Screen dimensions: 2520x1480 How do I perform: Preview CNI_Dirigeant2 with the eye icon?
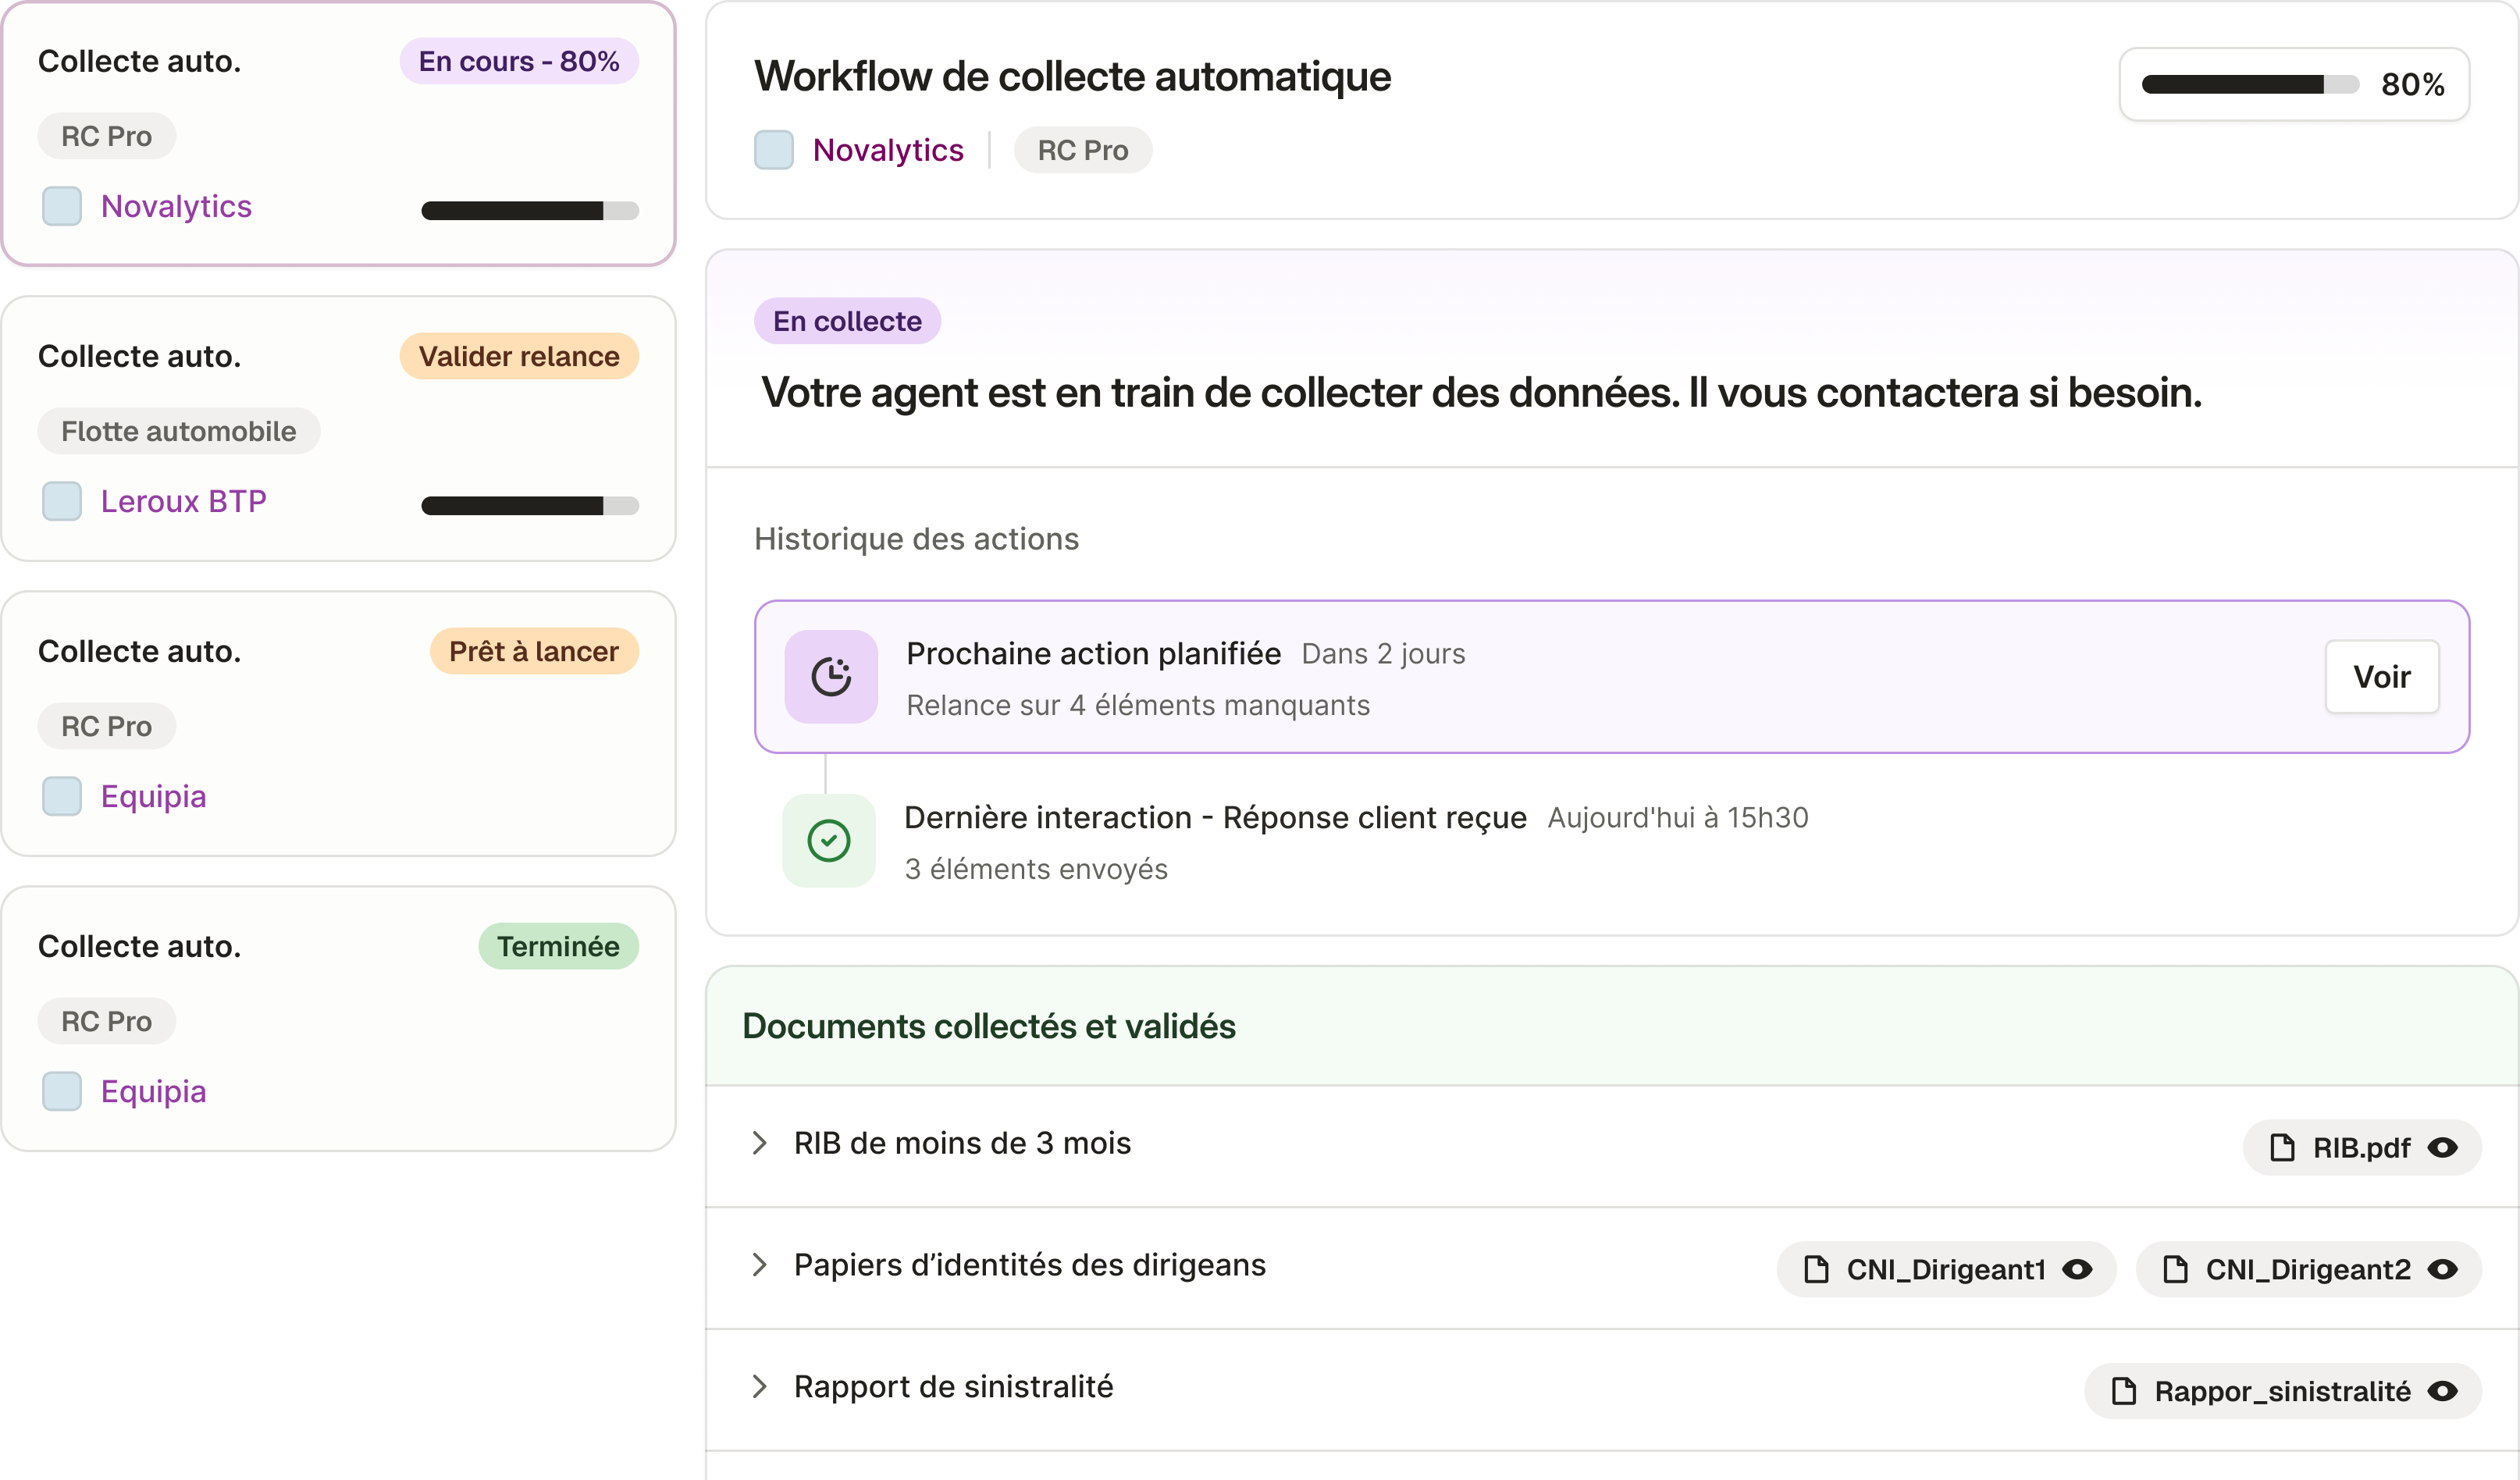pyautogui.click(x=2443, y=1270)
